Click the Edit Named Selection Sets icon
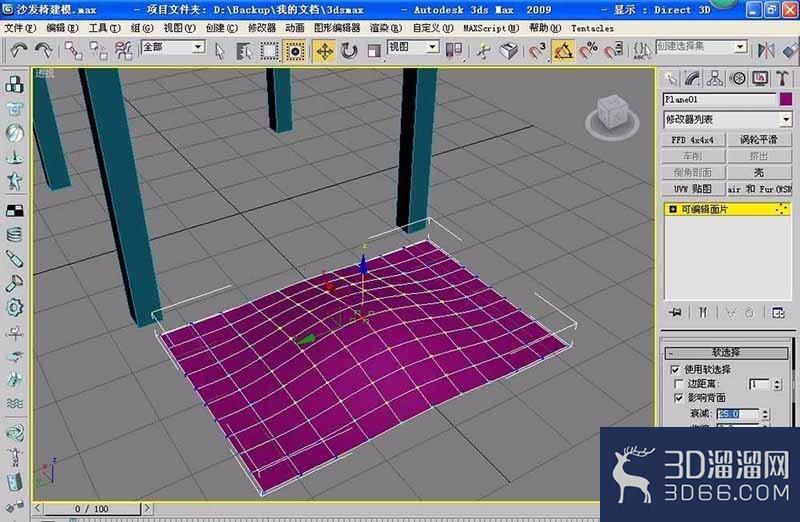The width and height of the screenshot is (800, 522). (x=641, y=51)
